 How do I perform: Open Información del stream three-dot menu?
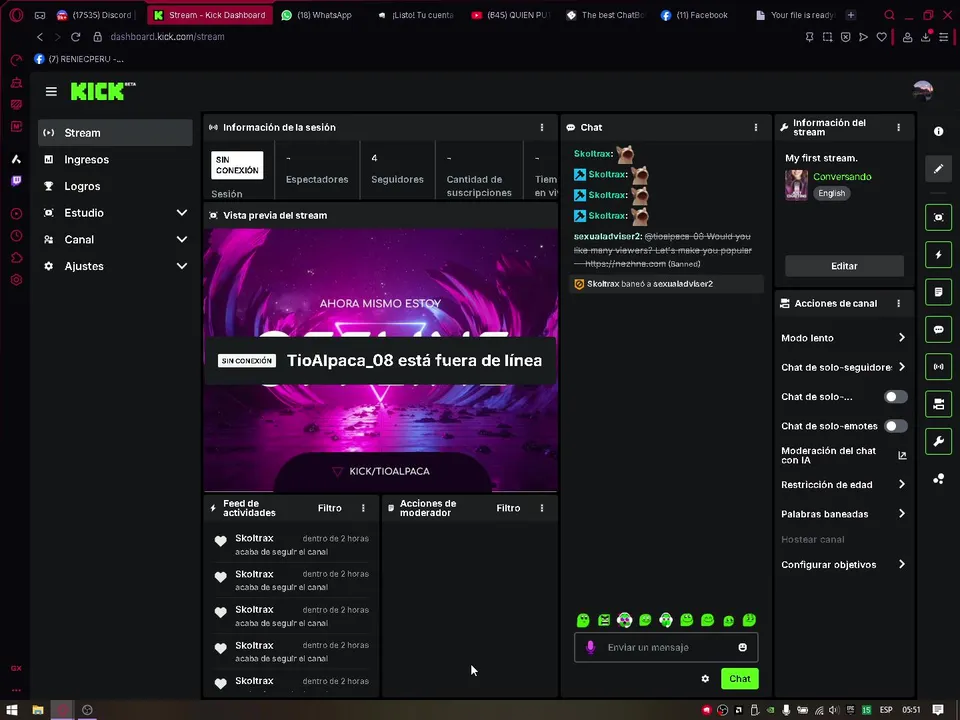coord(898,127)
